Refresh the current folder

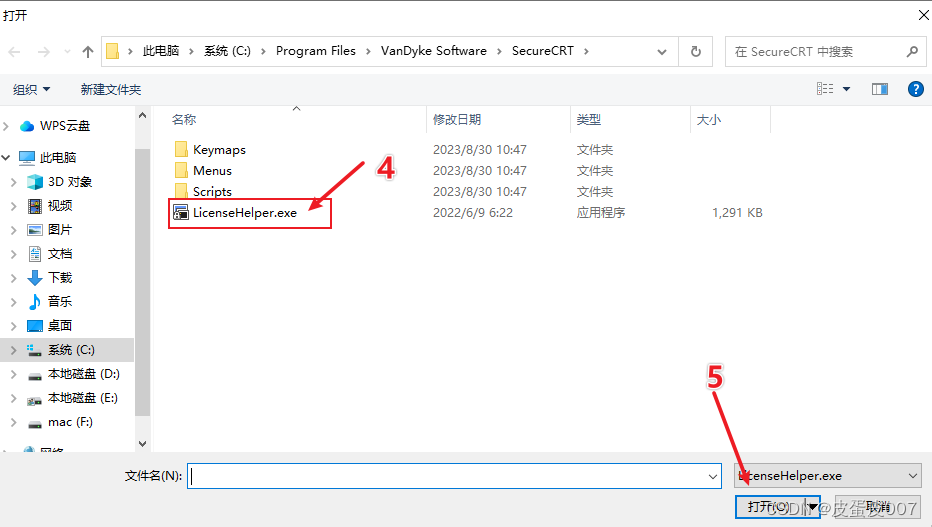[695, 52]
